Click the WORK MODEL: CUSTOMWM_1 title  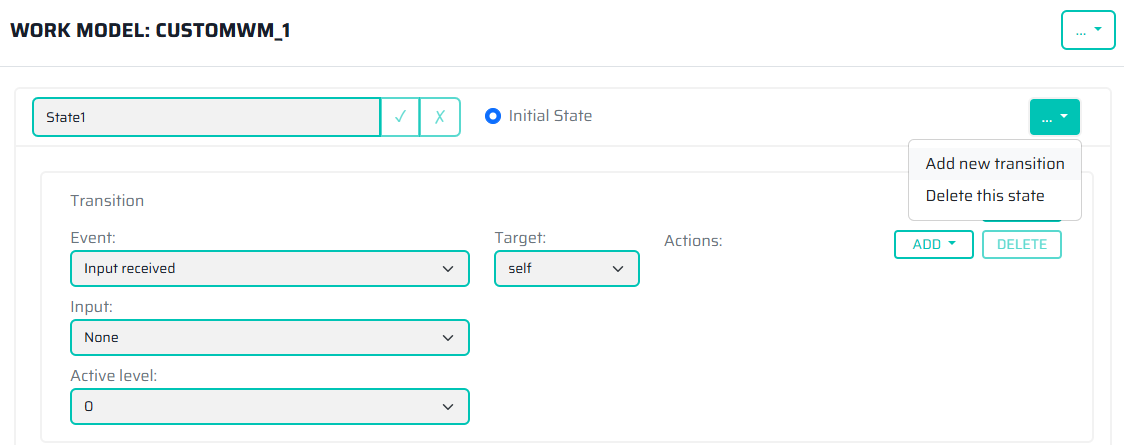click(x=150, y=31)
